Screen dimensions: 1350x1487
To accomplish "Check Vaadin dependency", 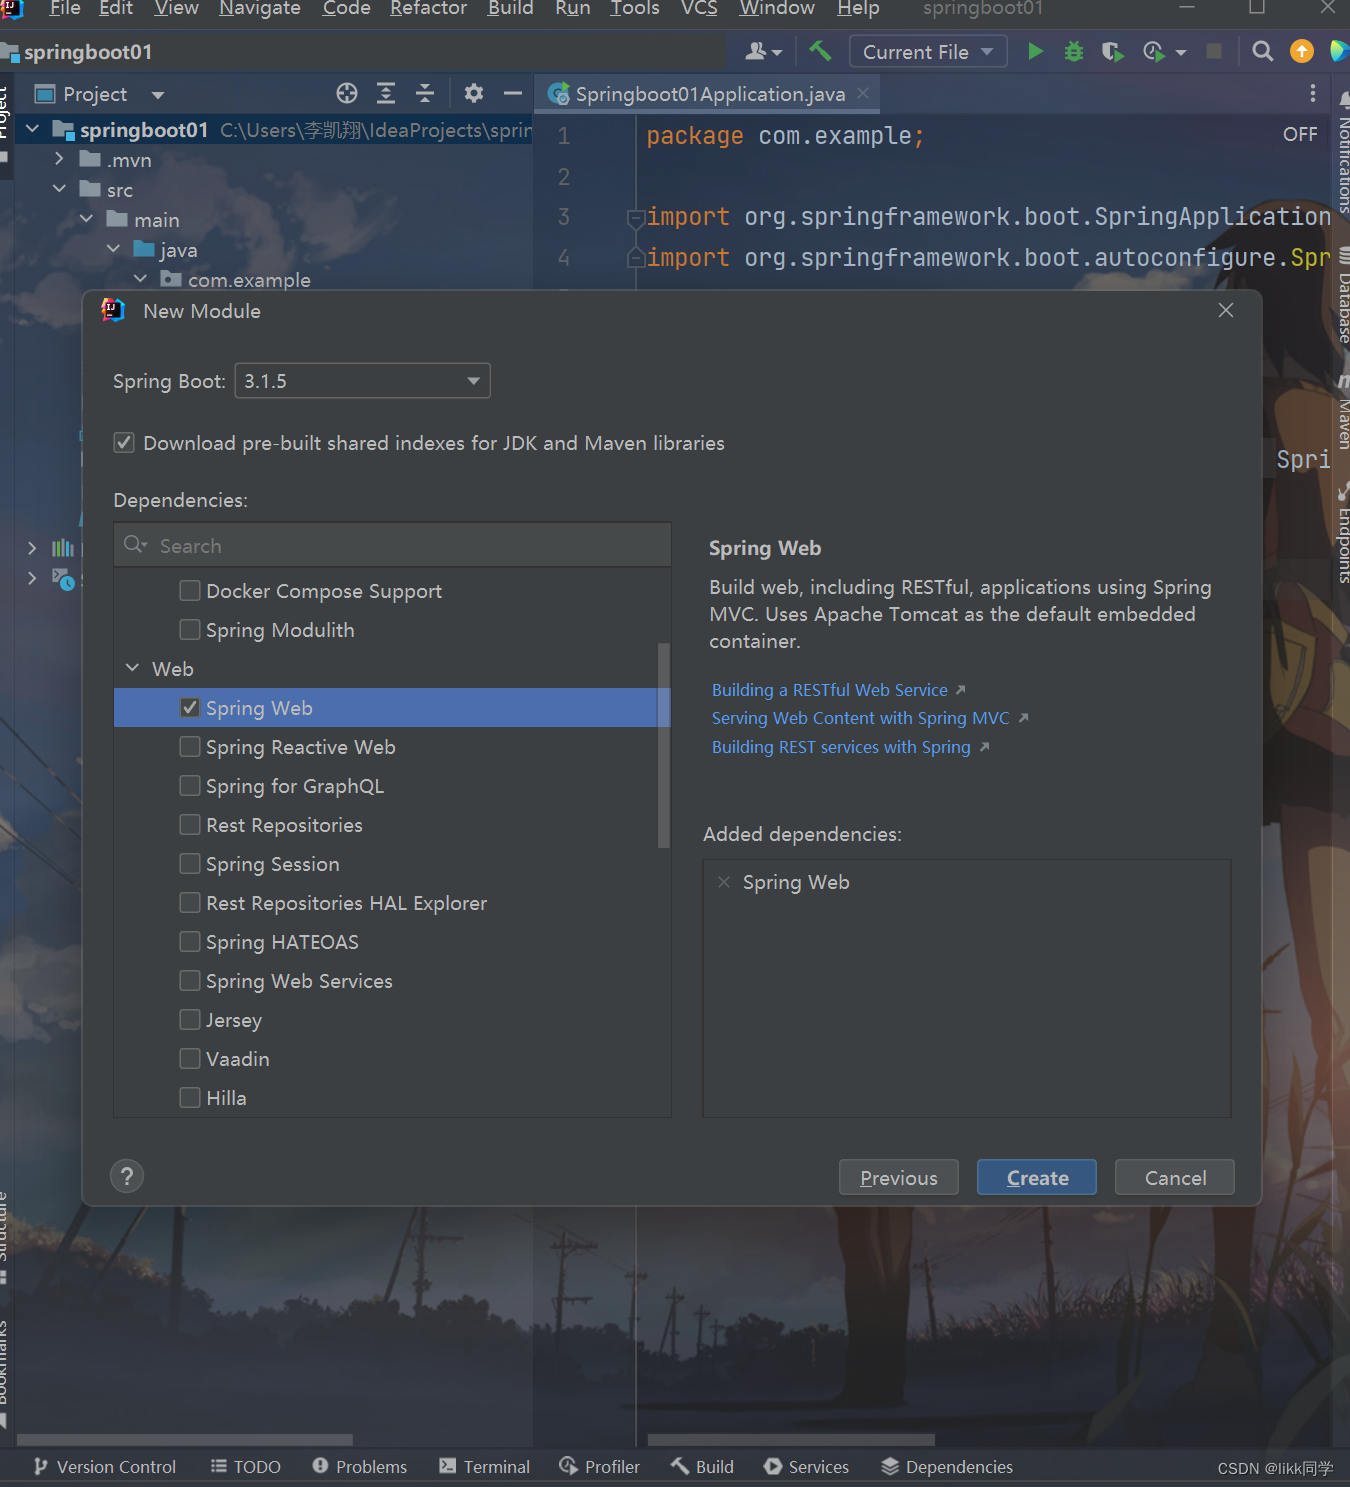I will click(x=190, y=1059).
